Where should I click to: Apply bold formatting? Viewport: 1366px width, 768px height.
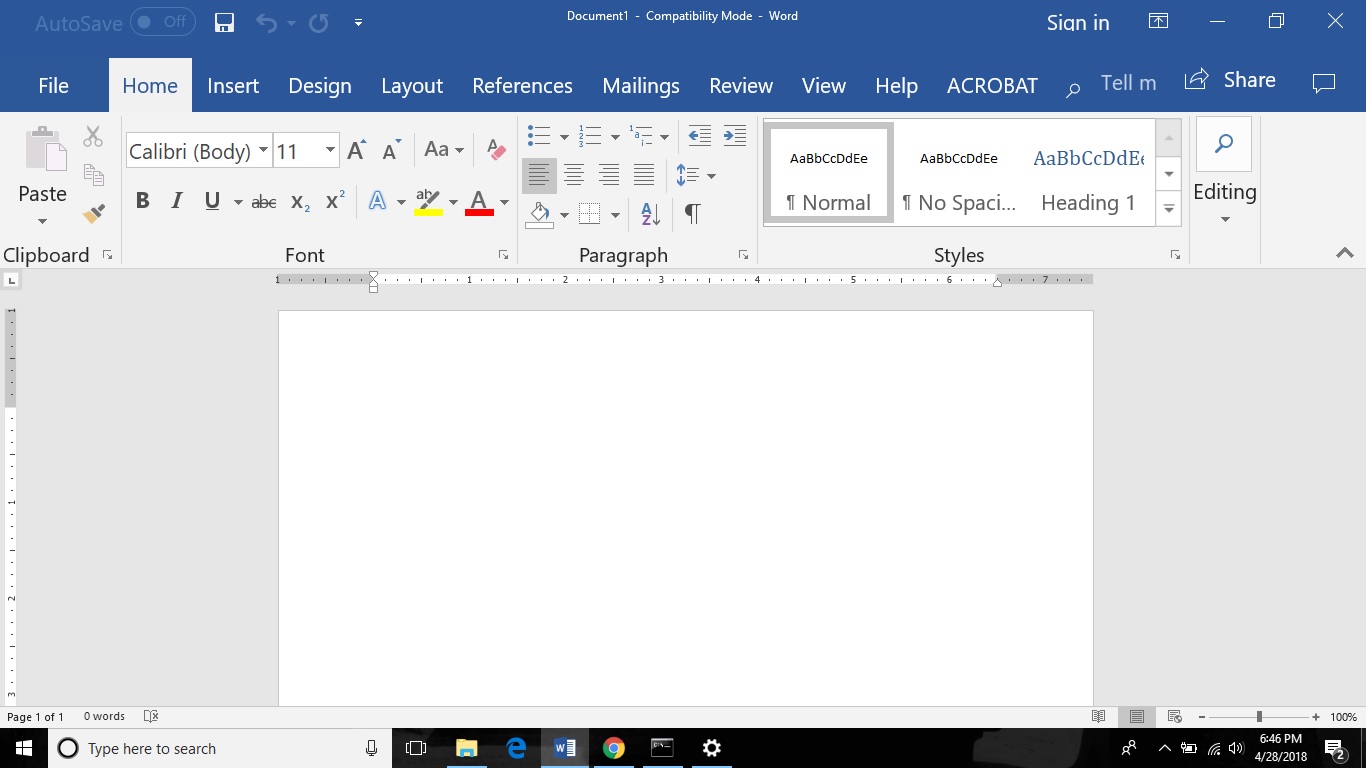click(142, 201)
